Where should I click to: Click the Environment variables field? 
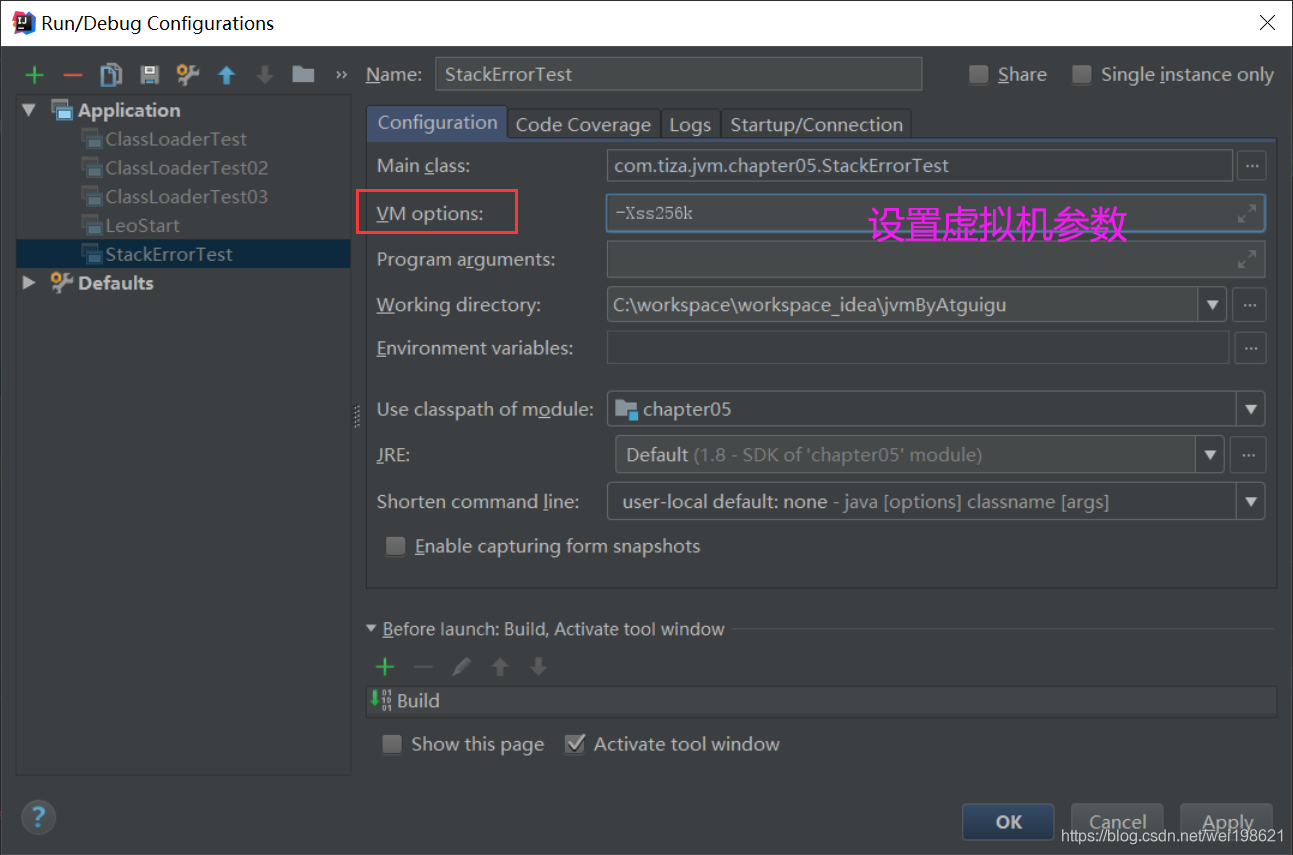[917, 348]
